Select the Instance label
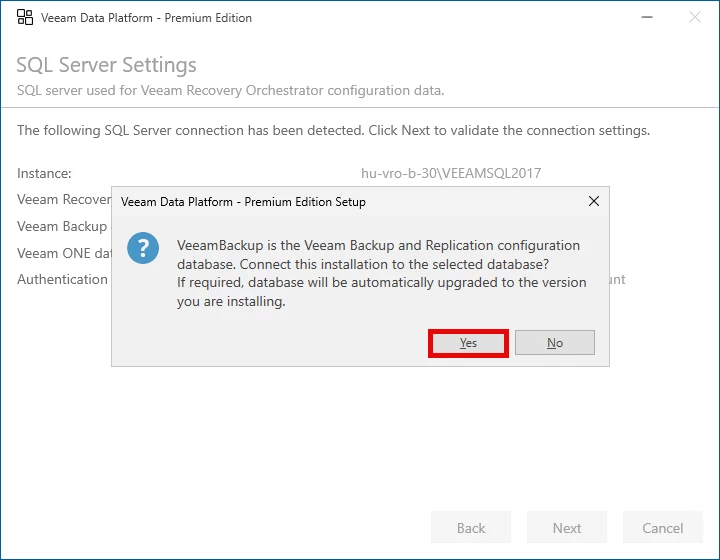This screenshot has width=720, height=560. pos(44,173)
